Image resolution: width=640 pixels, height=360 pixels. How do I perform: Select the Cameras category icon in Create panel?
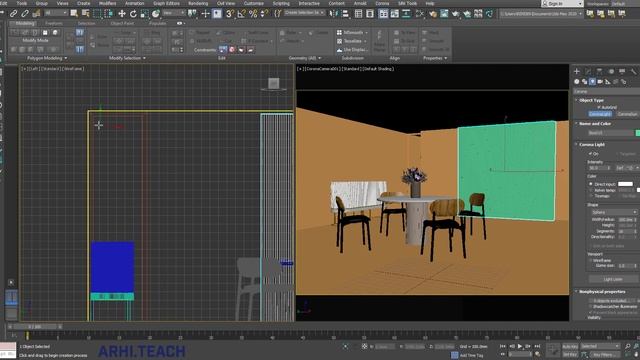pos(600,82)
